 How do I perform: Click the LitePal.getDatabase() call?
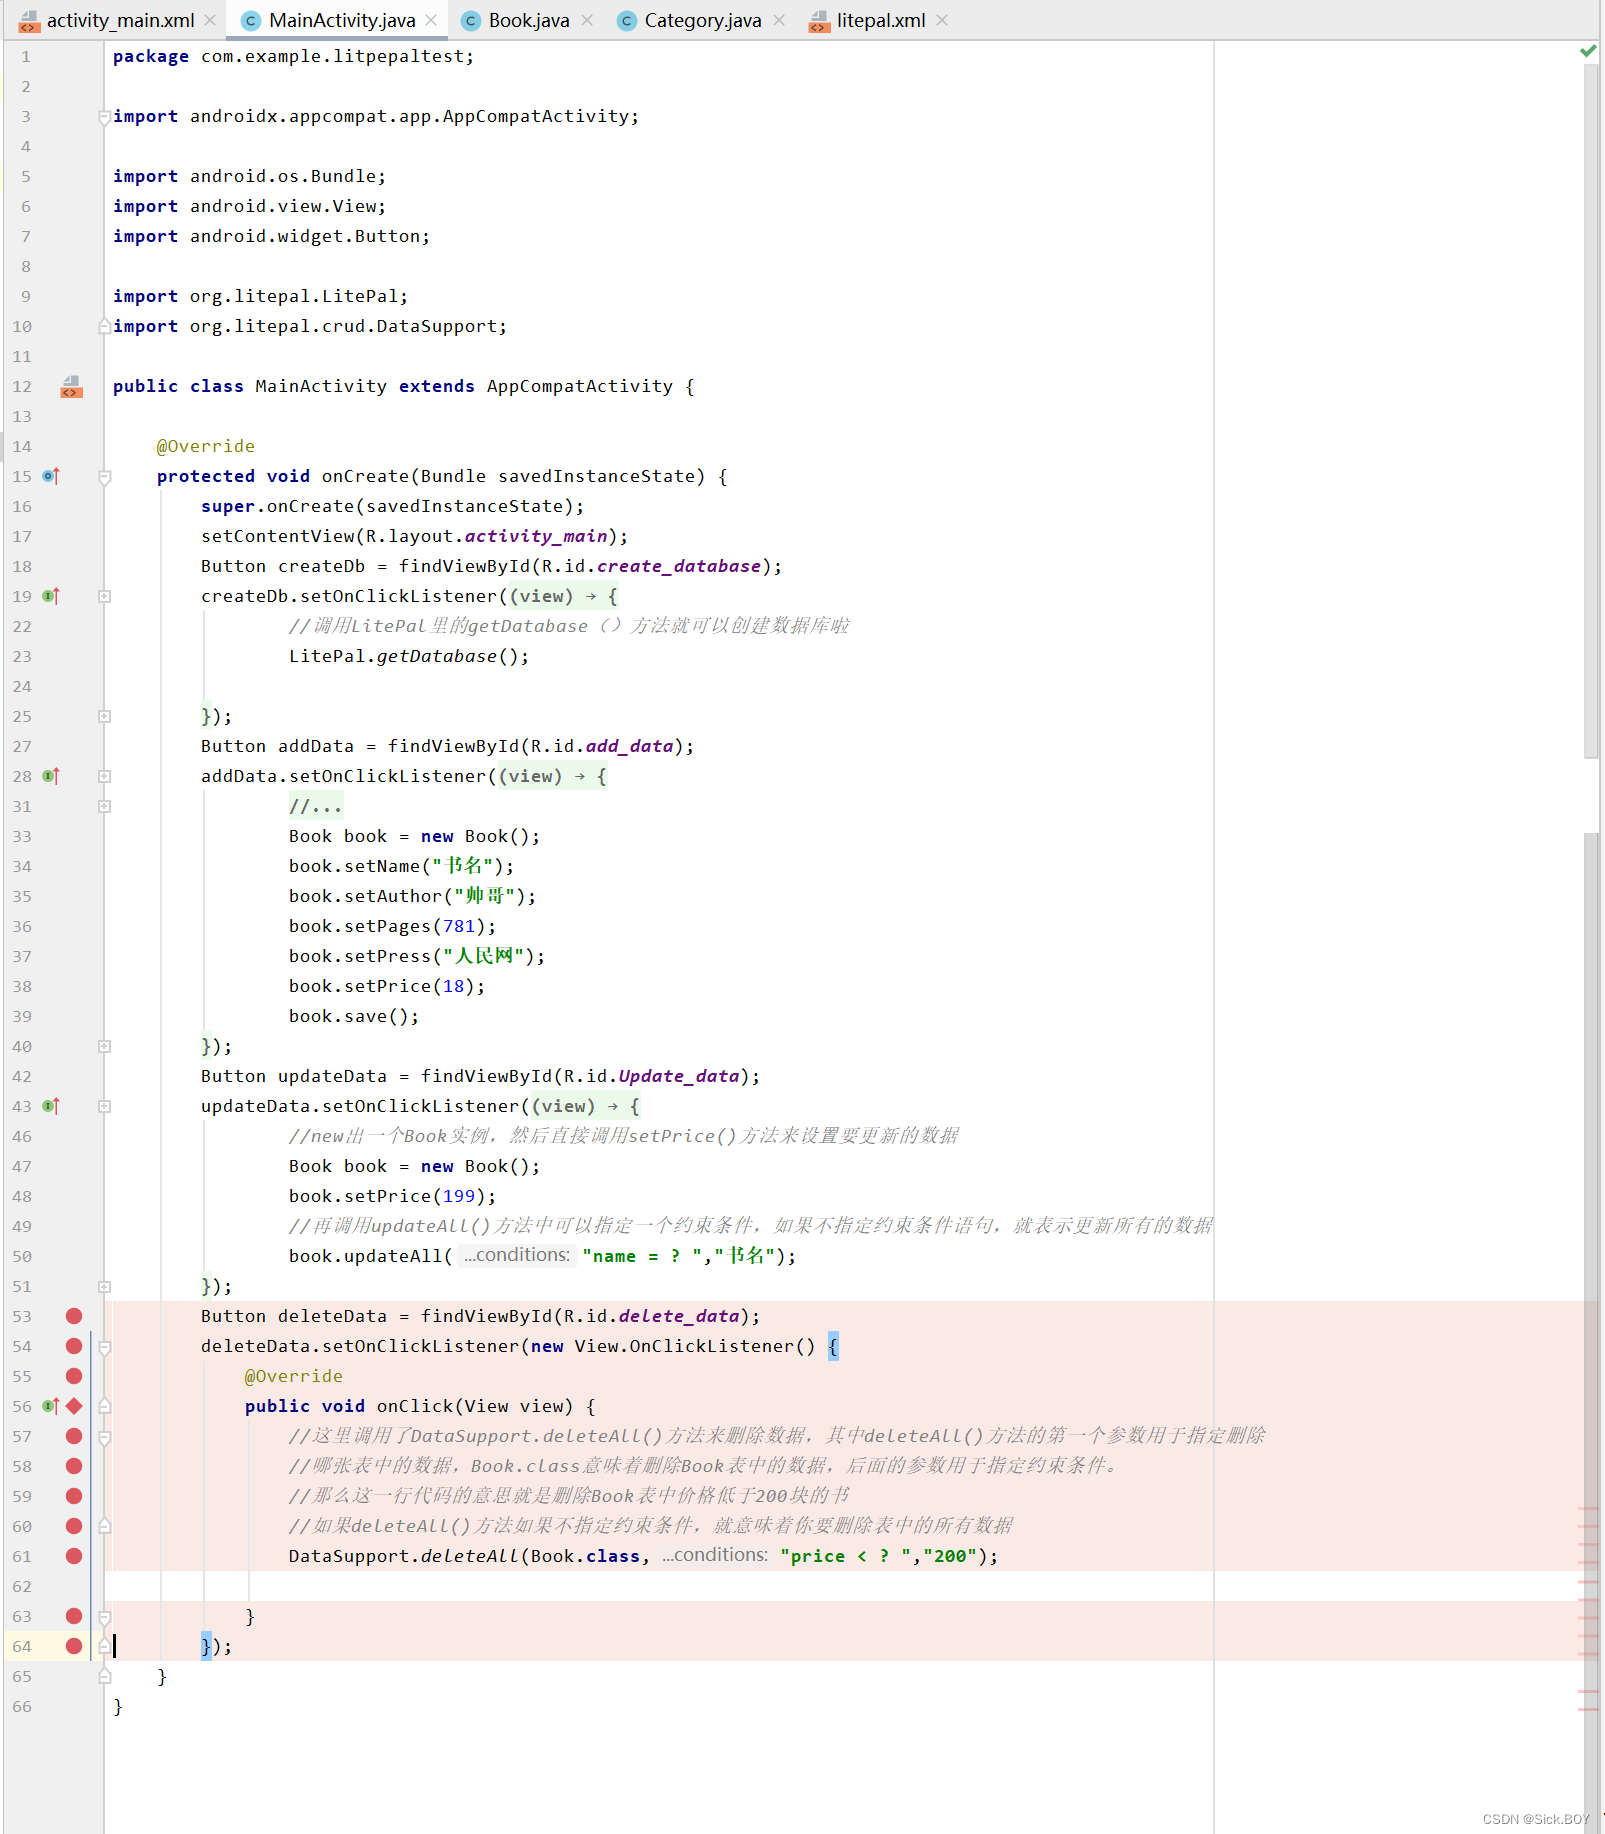pyautogui.click(x=409, y=656)
